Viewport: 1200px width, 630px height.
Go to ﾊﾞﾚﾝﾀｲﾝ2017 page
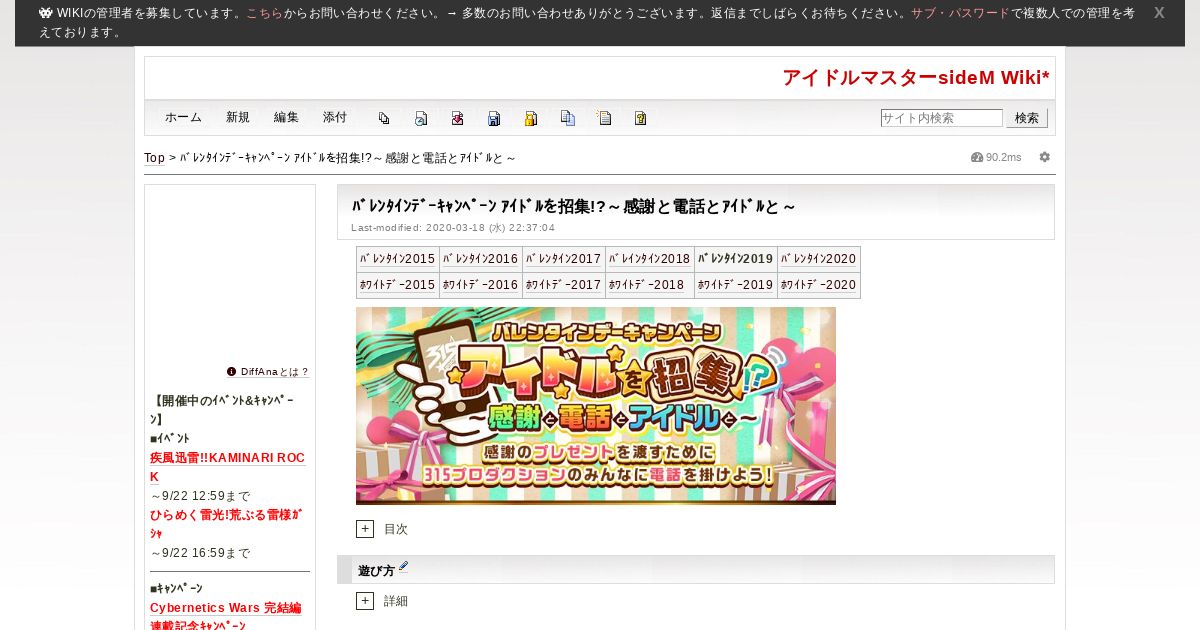tap(564, 259)
